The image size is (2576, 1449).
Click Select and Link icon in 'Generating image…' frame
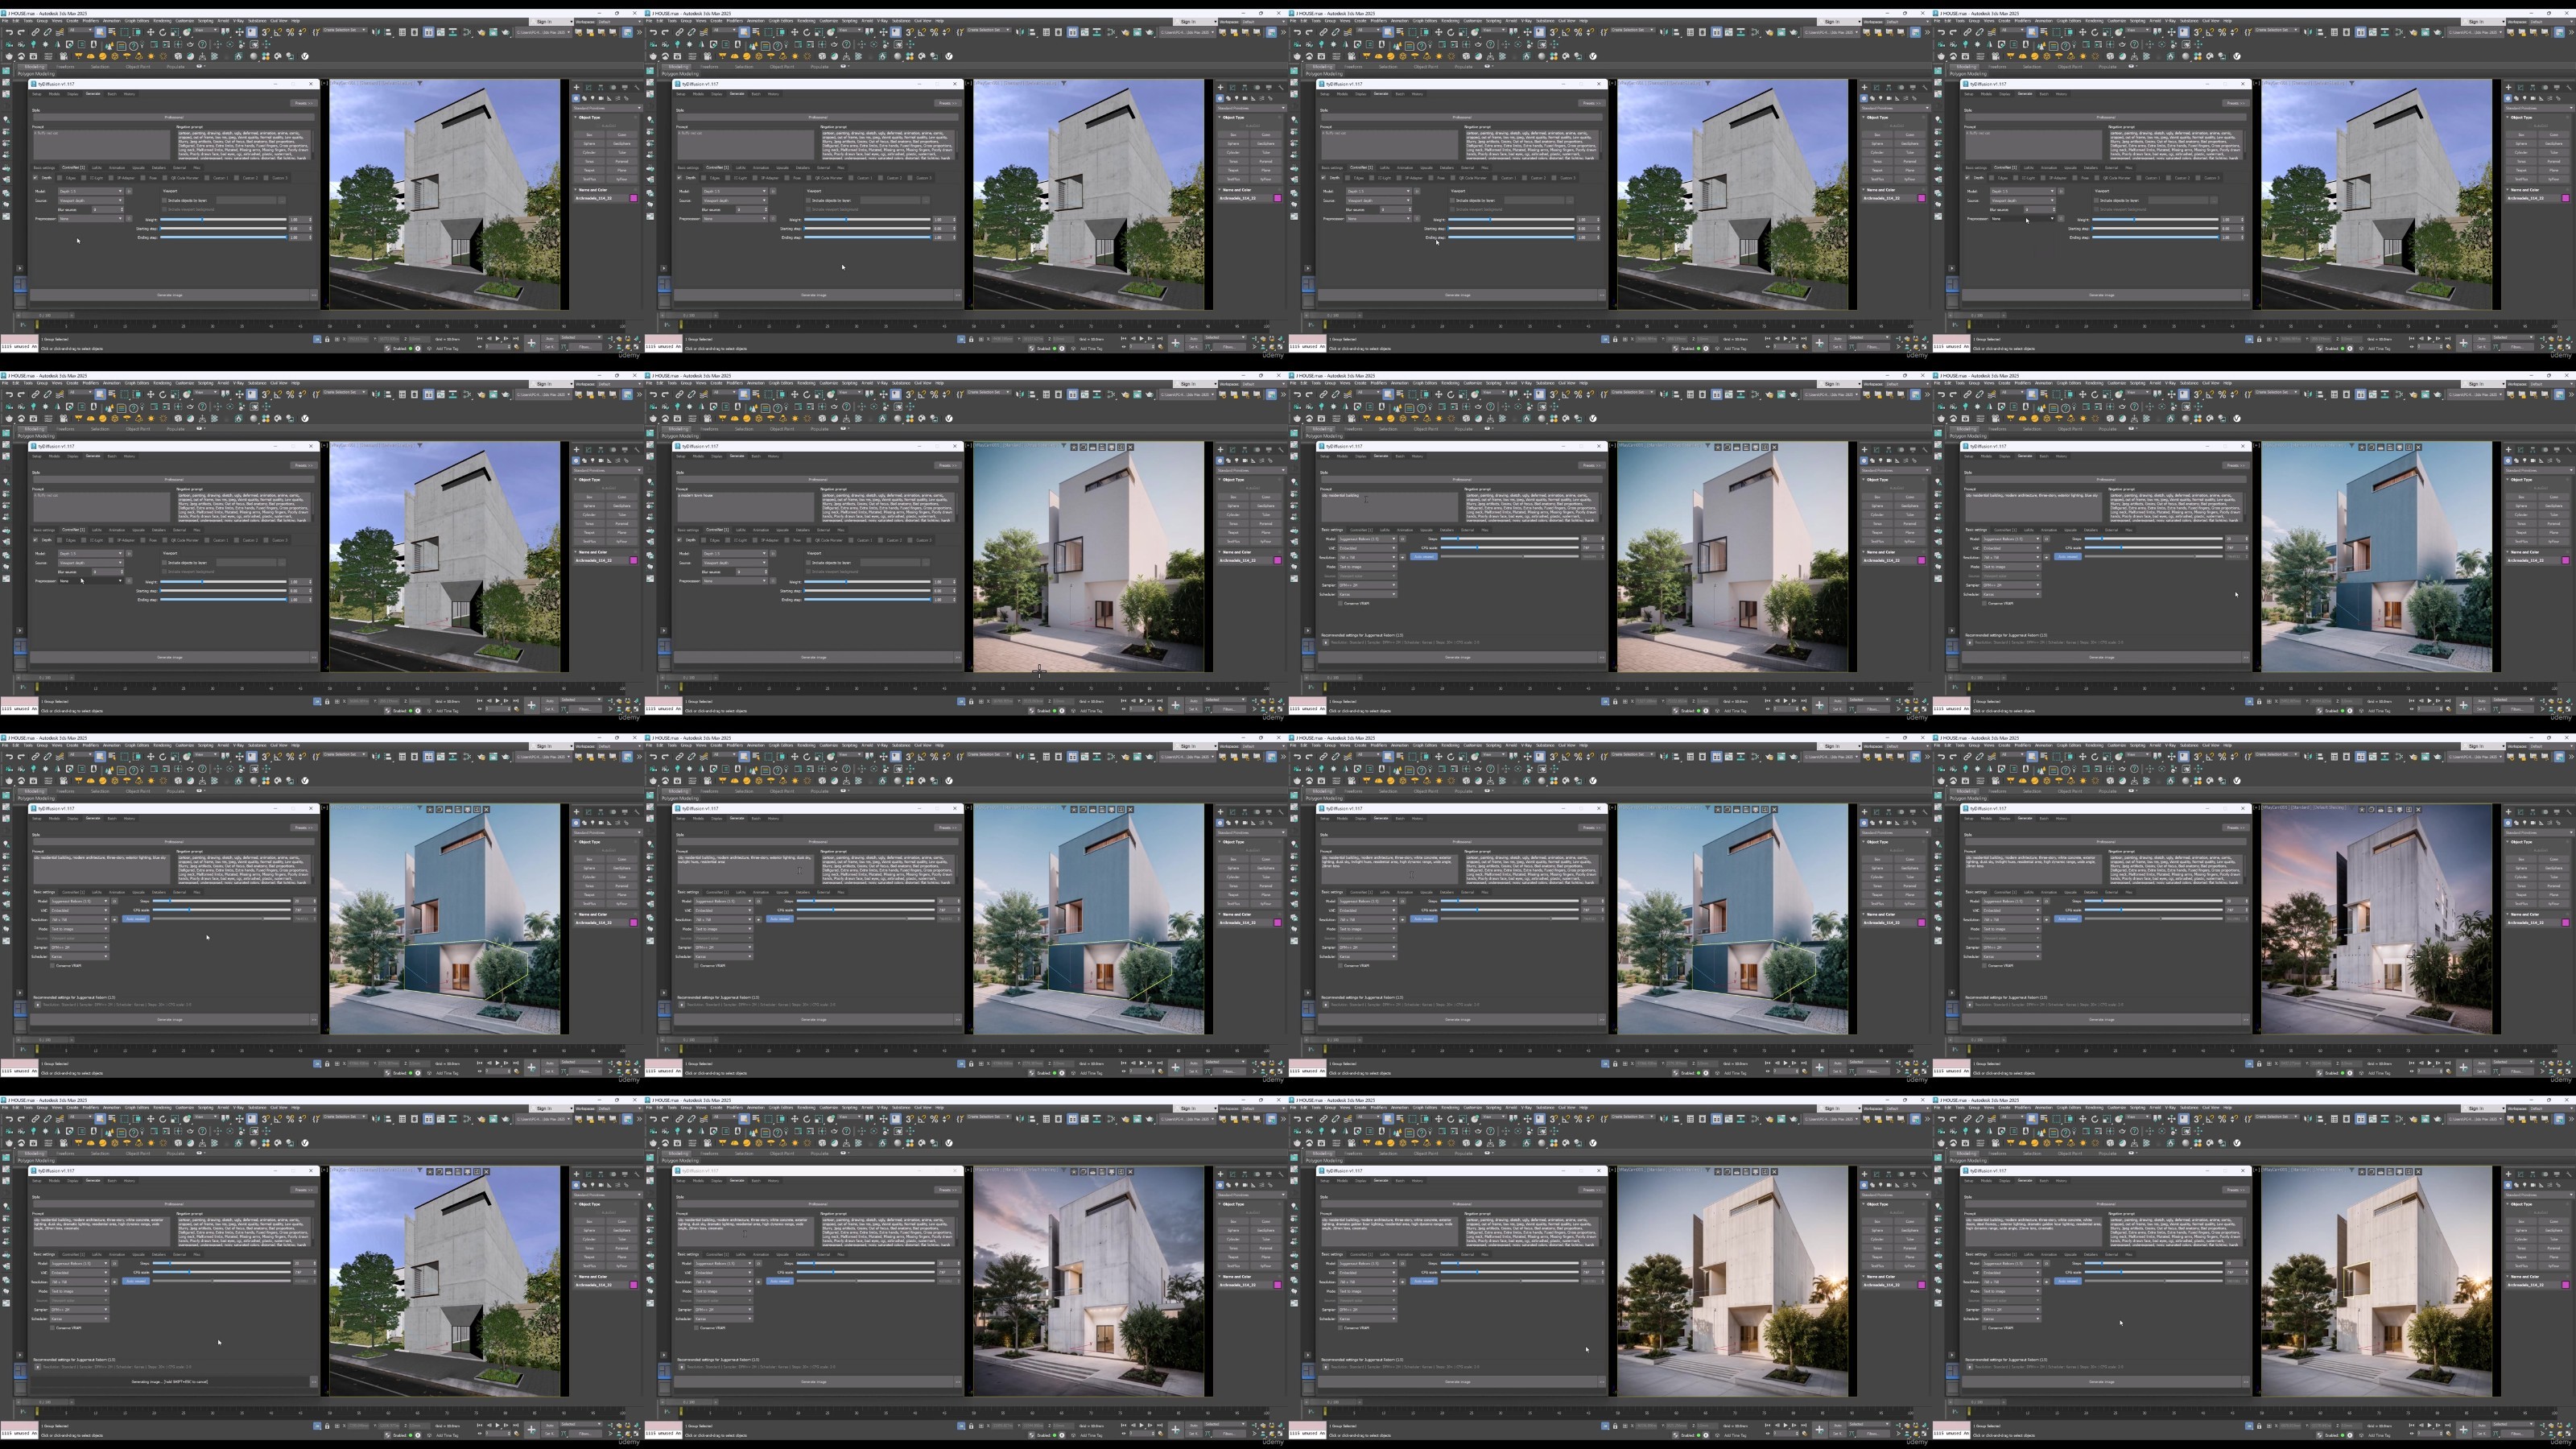pos(35,1119)
